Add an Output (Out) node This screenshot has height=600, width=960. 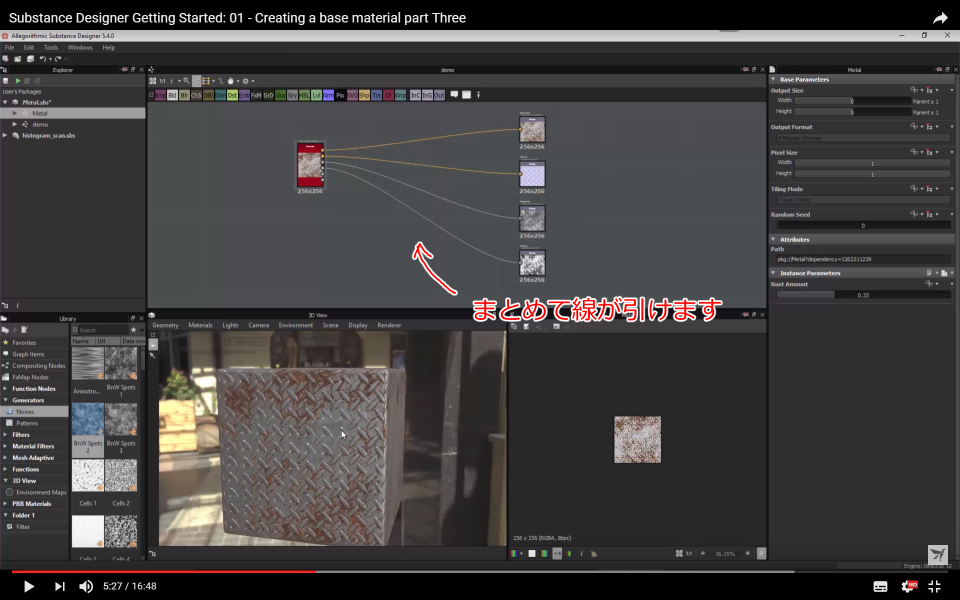[439, 95]
